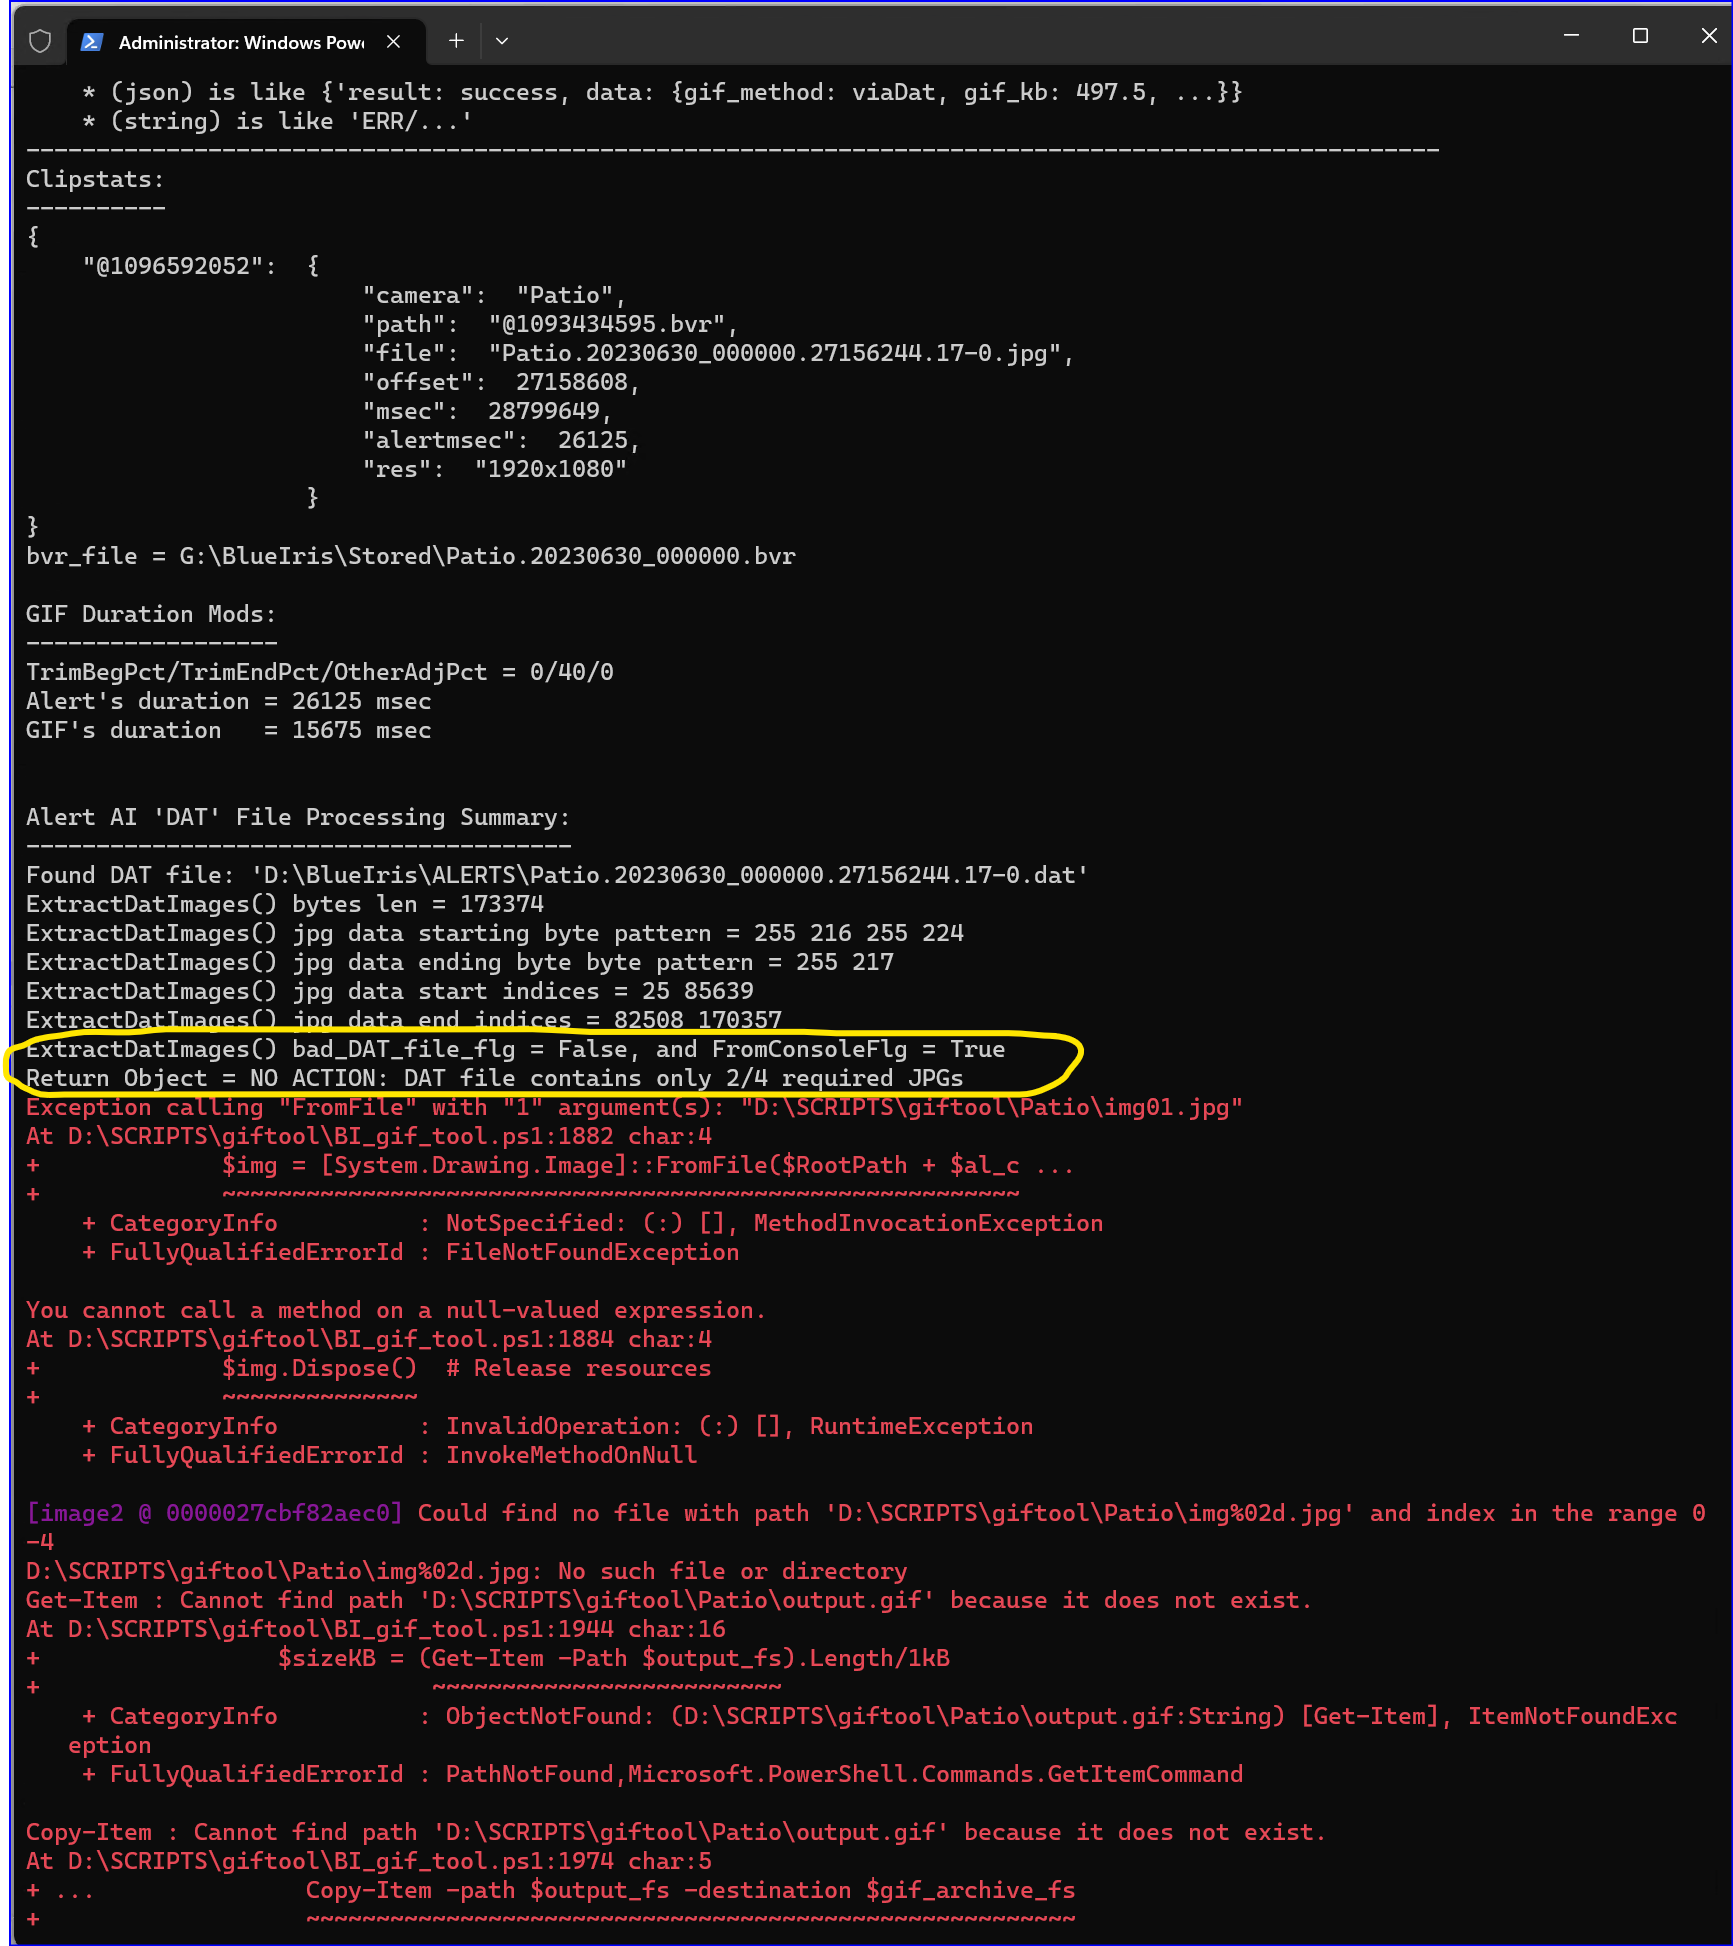1733x1946 pixels.
Task: Minimize the terminal window
Action: click(1571, 36)
